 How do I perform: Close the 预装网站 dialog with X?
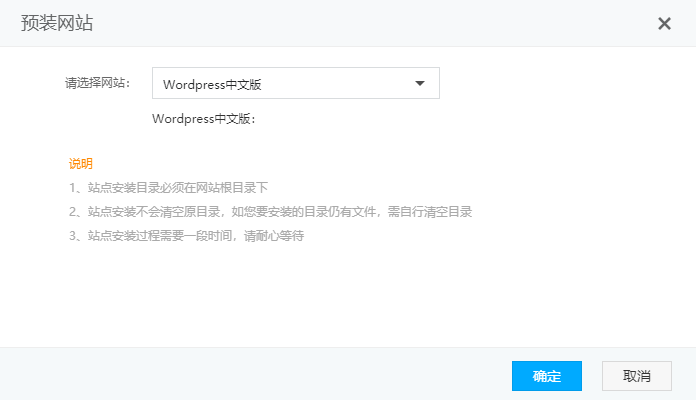pyautogui.click(x=664, y=23)
